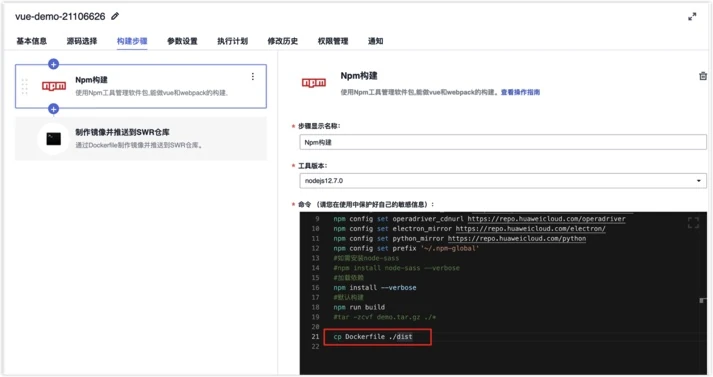713x377 pixels.
Task: Click the npm logo in the step list
Action: [54, 85]
